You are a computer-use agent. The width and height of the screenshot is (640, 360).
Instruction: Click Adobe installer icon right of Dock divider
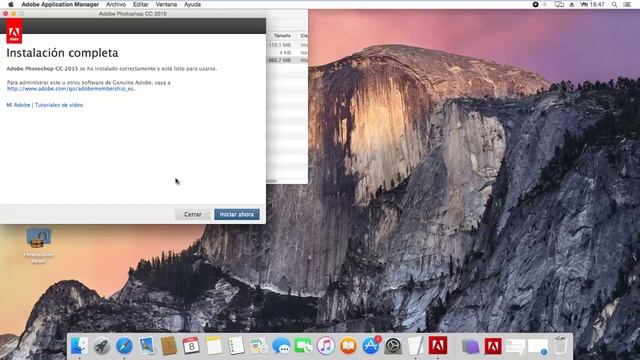tap(493, 346)
